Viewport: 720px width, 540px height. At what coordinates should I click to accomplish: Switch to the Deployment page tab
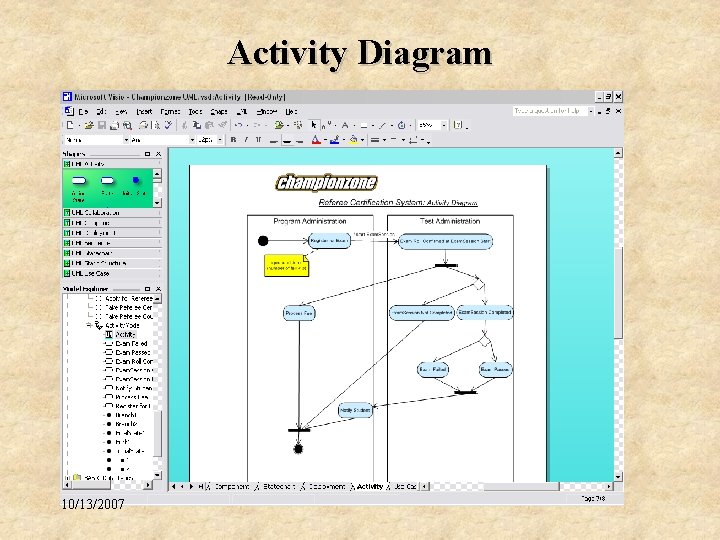point(326,486)
